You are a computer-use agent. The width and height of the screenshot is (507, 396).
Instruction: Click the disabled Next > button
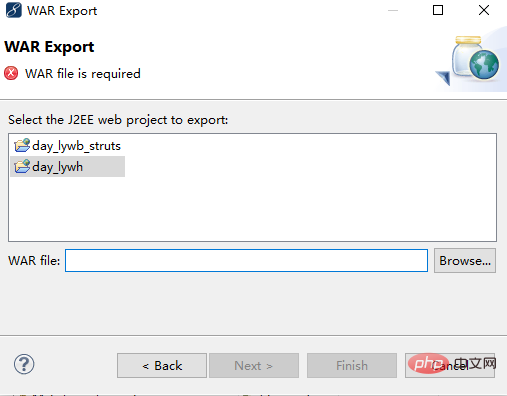point(254,365)
